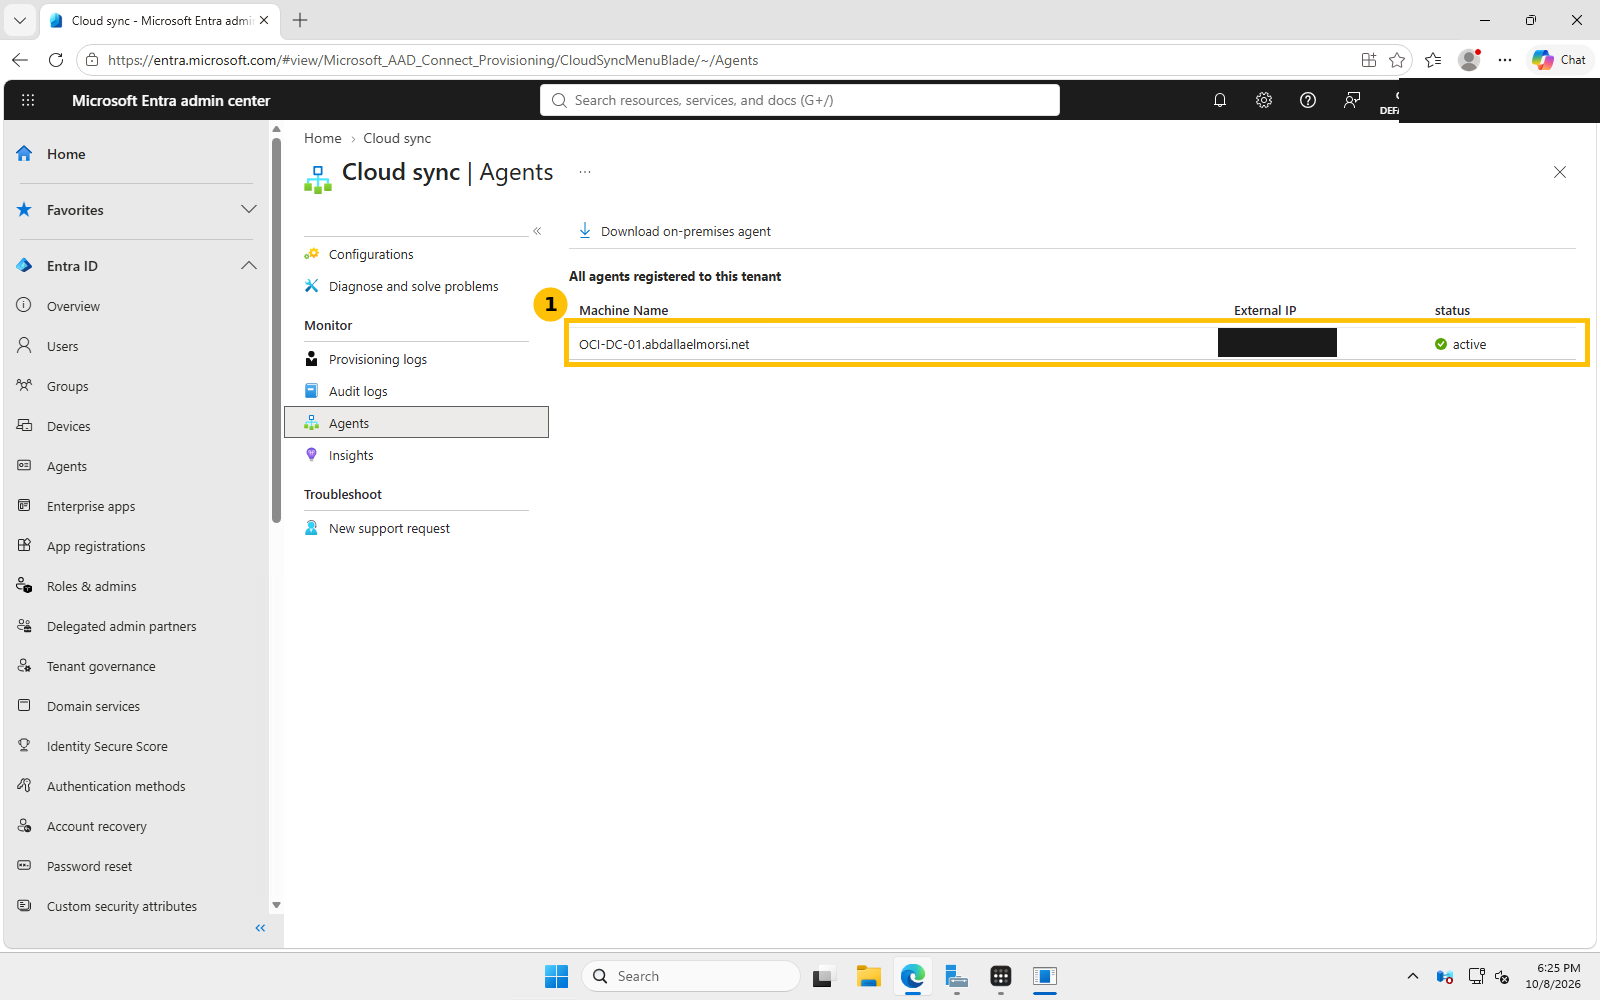Open Insights in Monitor section
Image resolution: width=1600 pixels, height=1000 pixels.
coord(351,455)
